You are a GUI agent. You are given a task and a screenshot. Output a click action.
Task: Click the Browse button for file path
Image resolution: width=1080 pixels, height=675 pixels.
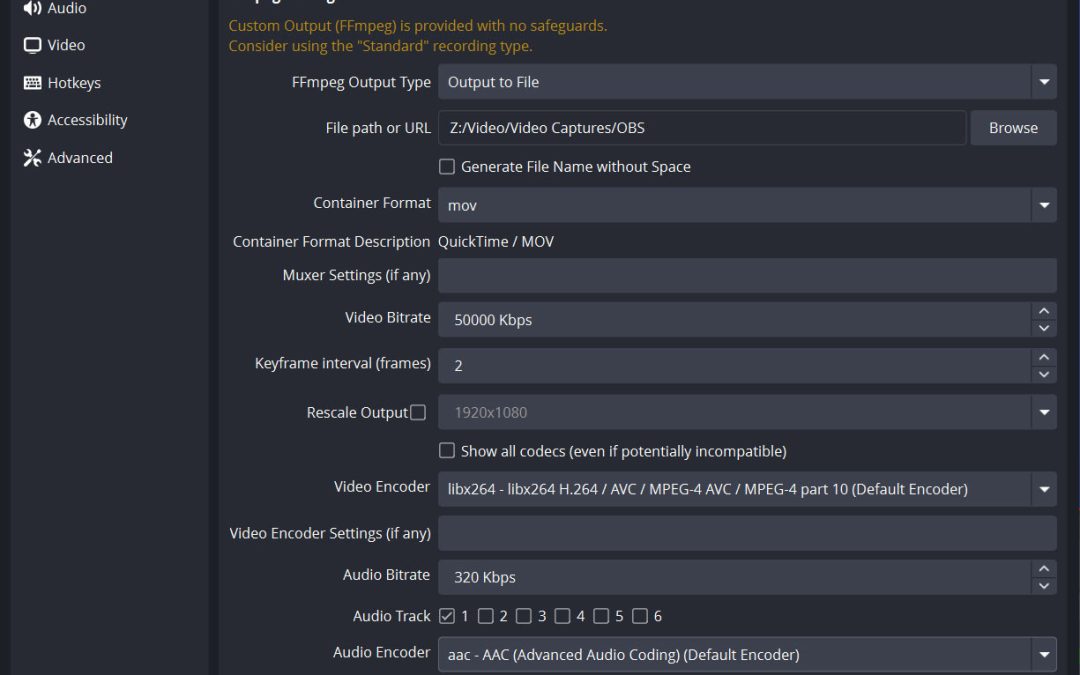coord(1013,128)
